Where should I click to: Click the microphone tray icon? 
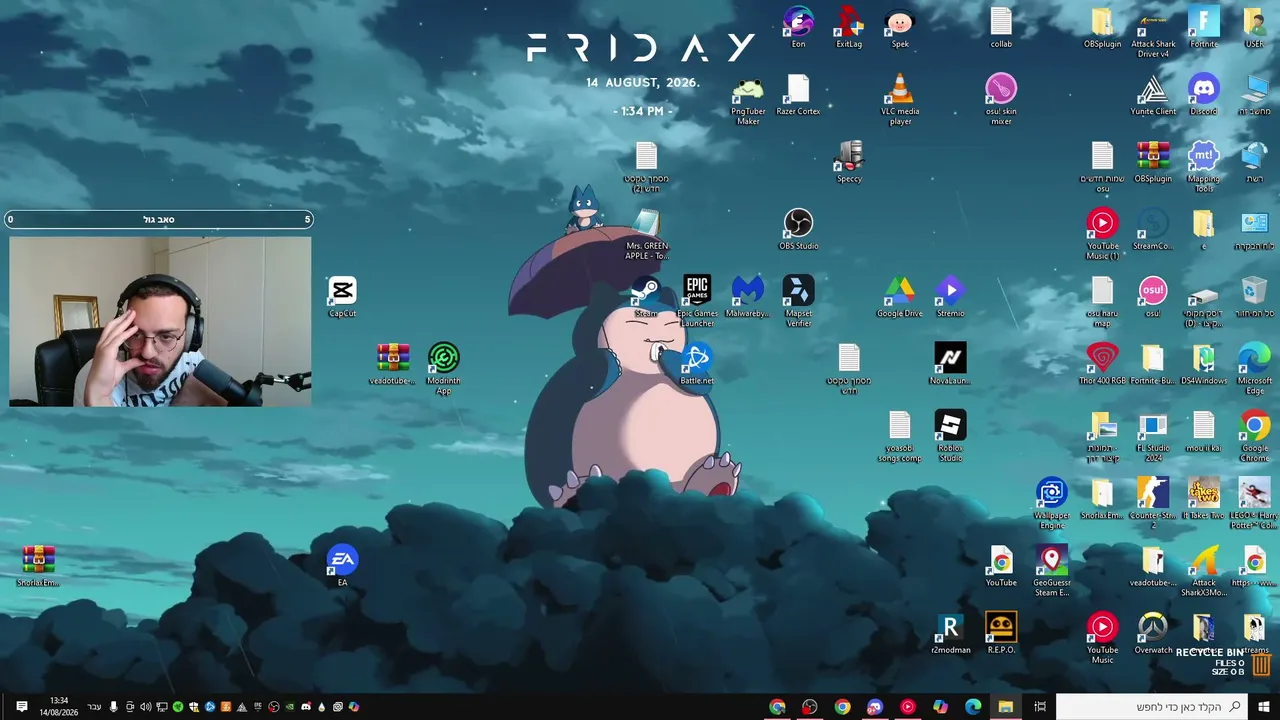point(113,707)
